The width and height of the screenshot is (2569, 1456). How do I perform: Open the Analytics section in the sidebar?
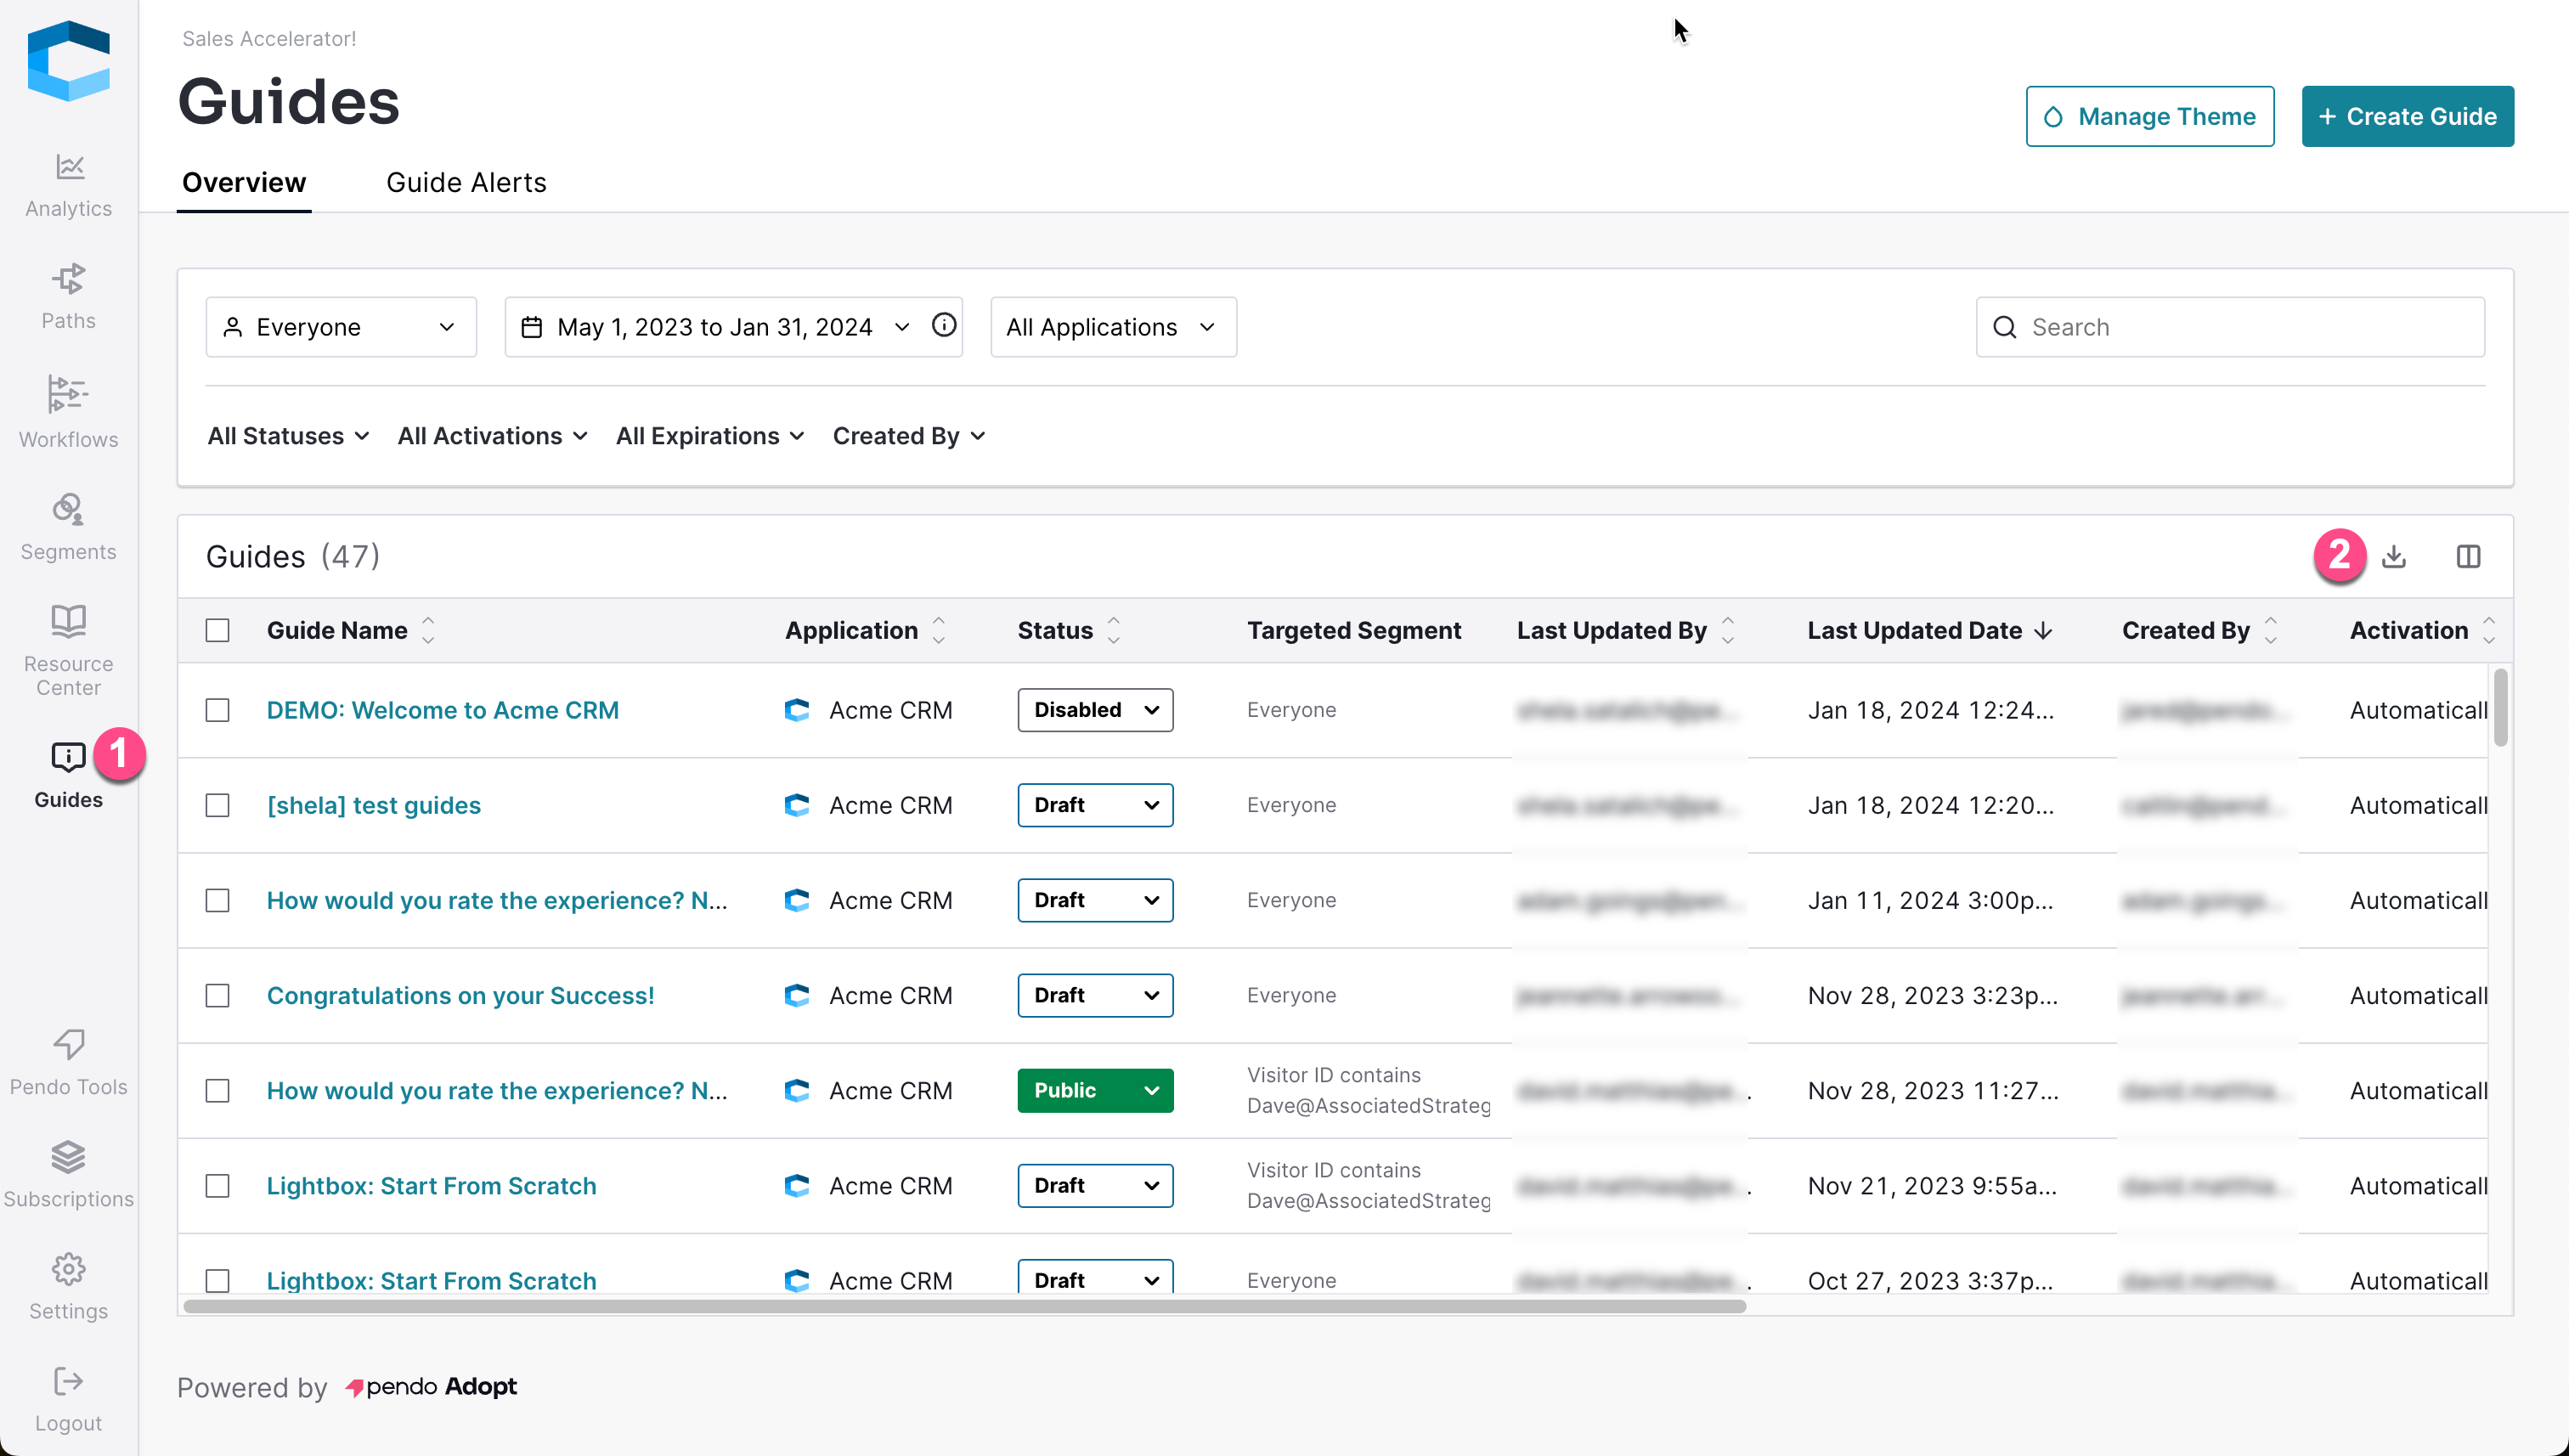point(68,184)
